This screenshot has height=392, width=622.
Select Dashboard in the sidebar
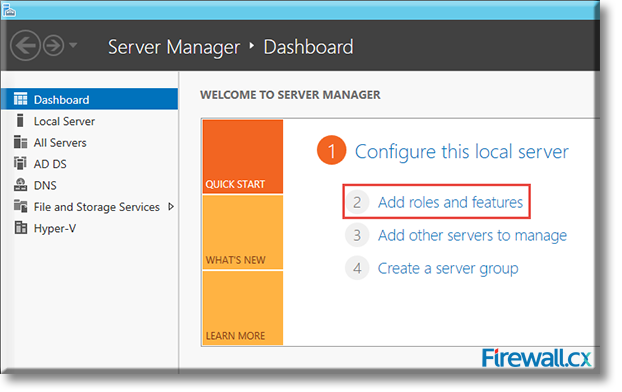90,99
